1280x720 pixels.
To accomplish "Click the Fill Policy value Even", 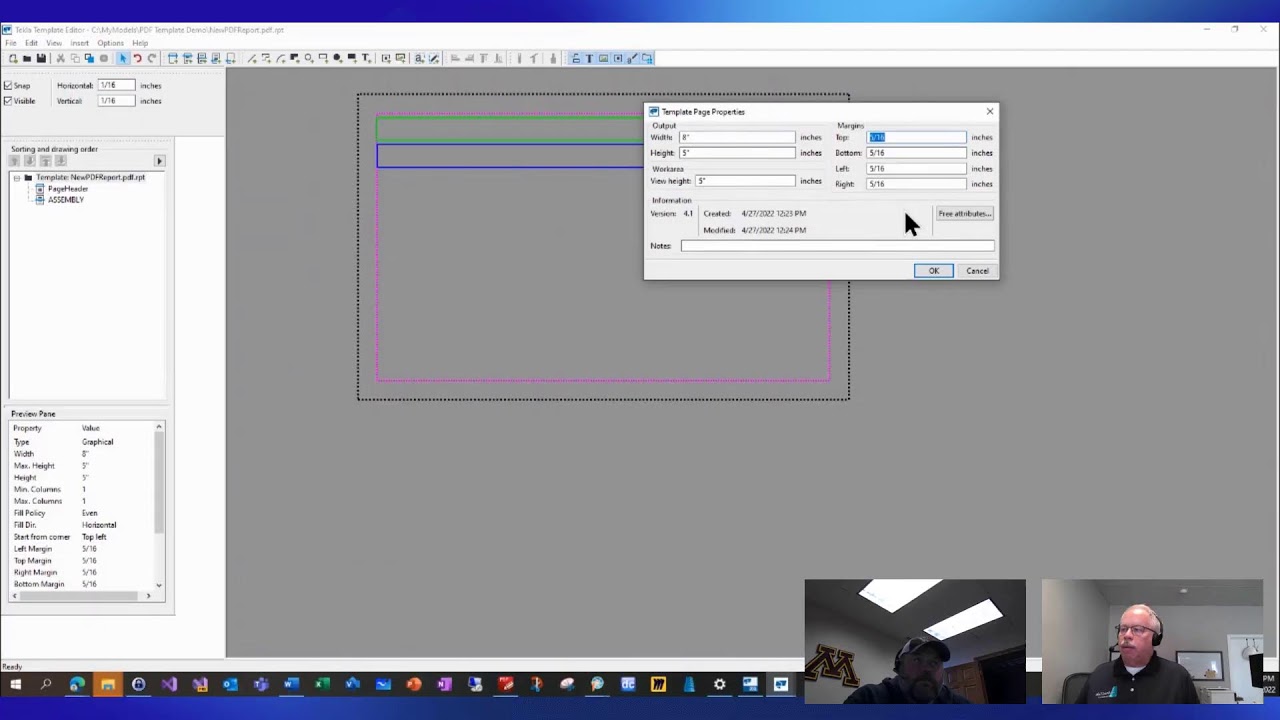I will tap(90, 513).
